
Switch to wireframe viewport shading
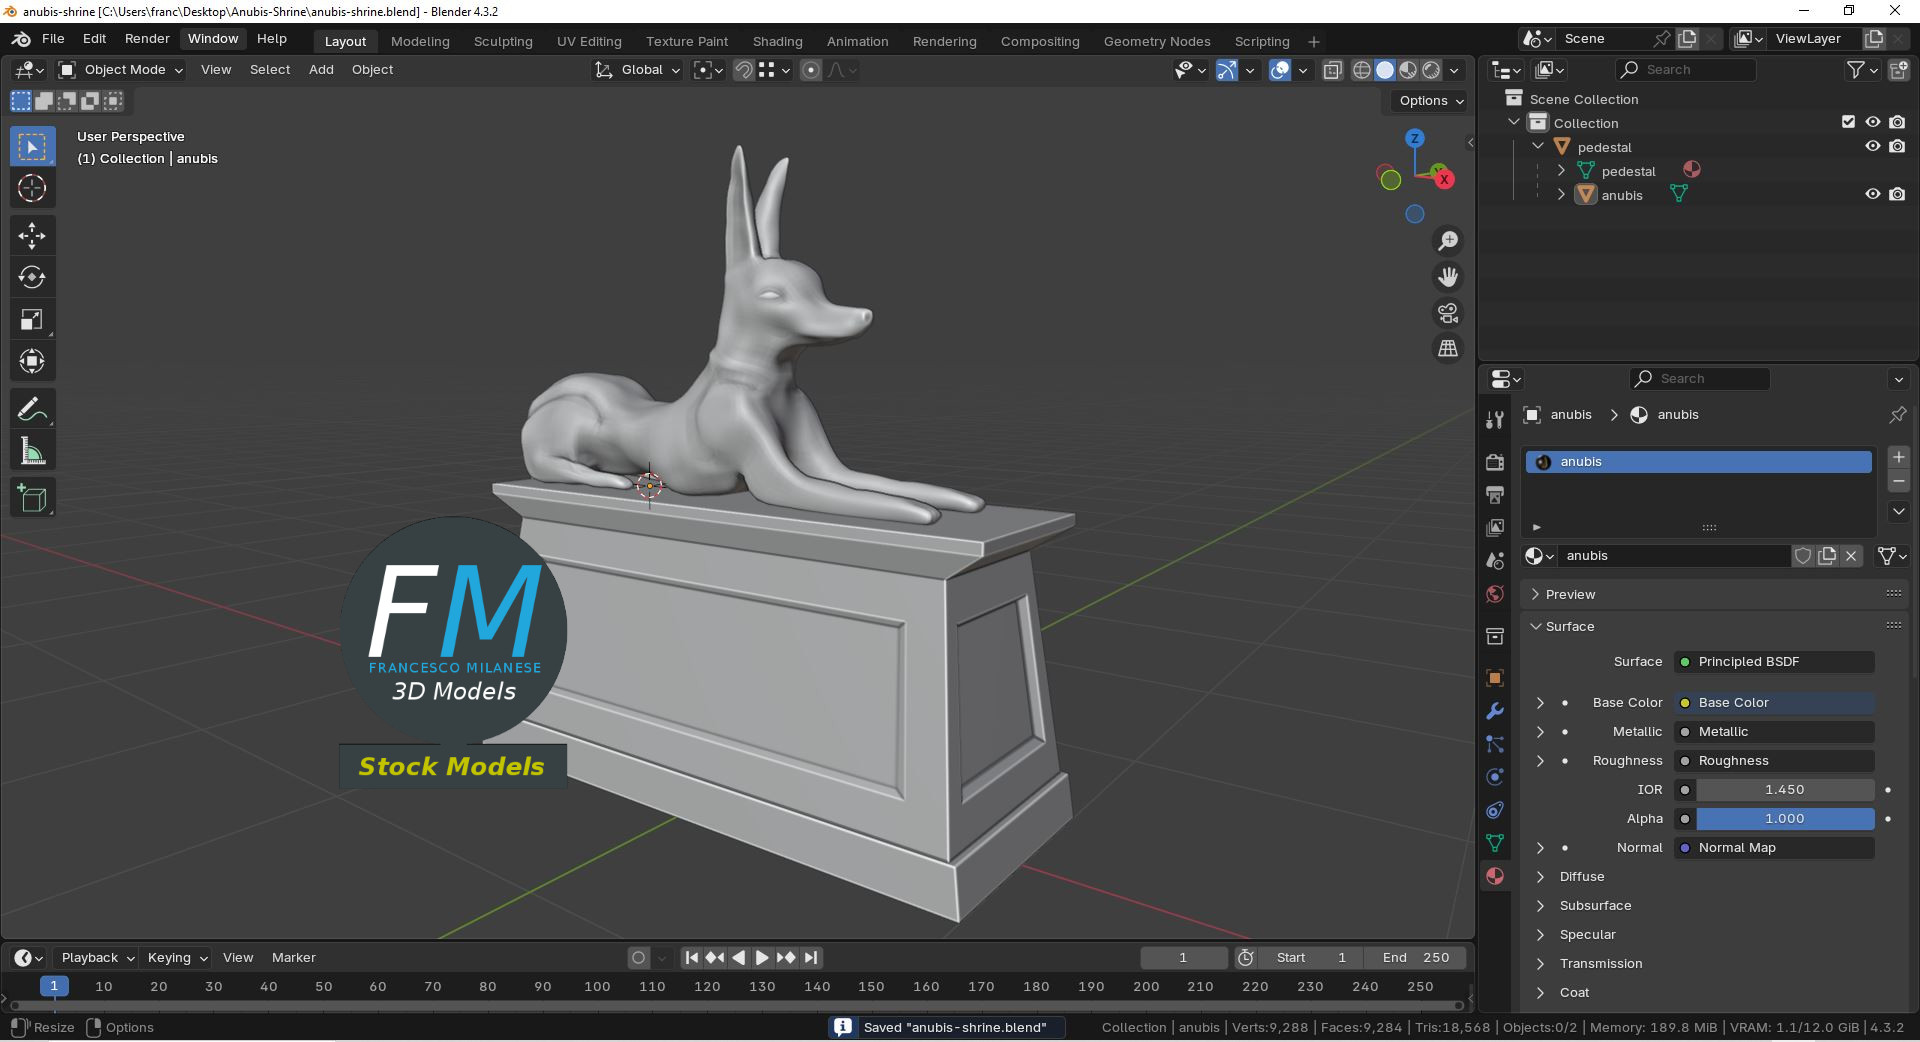(x=1362, y=70)
